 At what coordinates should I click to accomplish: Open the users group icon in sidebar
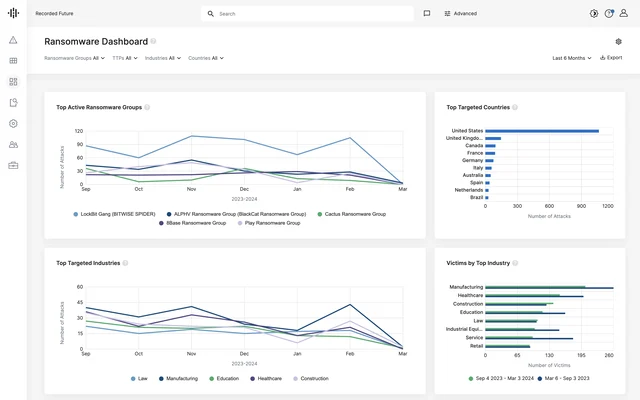(x=13, y=144)
